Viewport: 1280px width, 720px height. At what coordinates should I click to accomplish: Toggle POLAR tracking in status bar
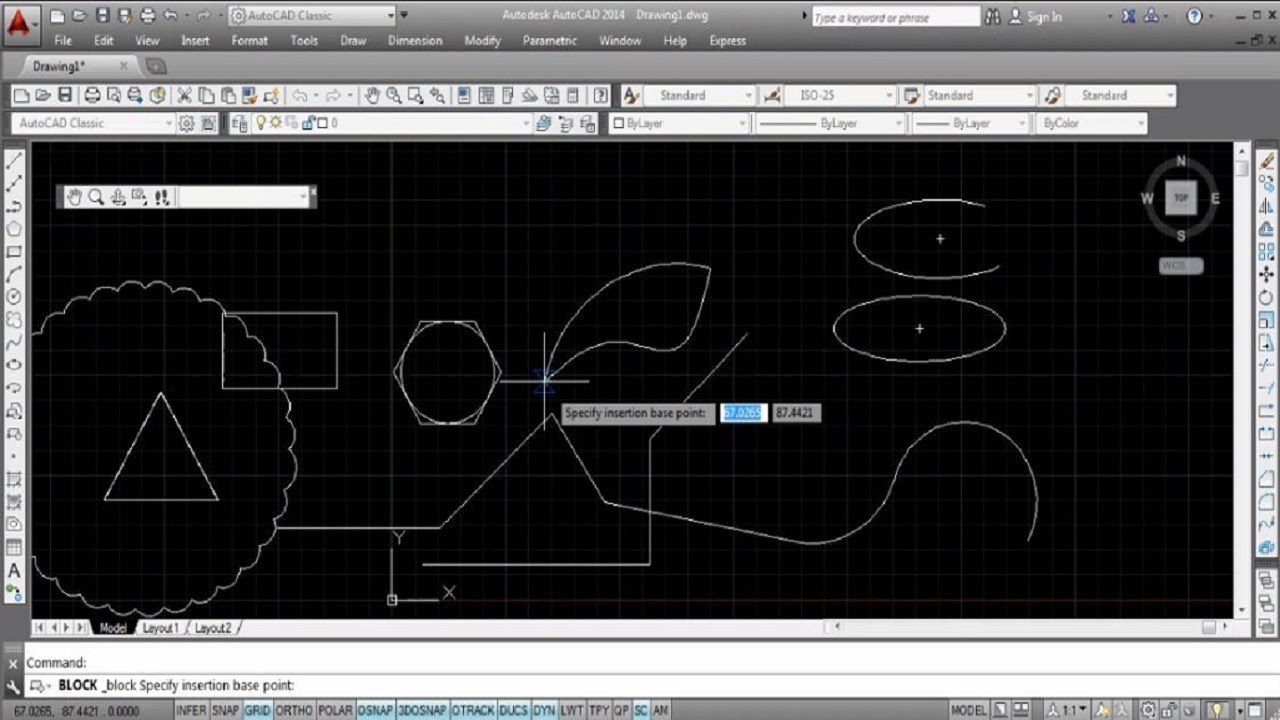click(335, 710)
